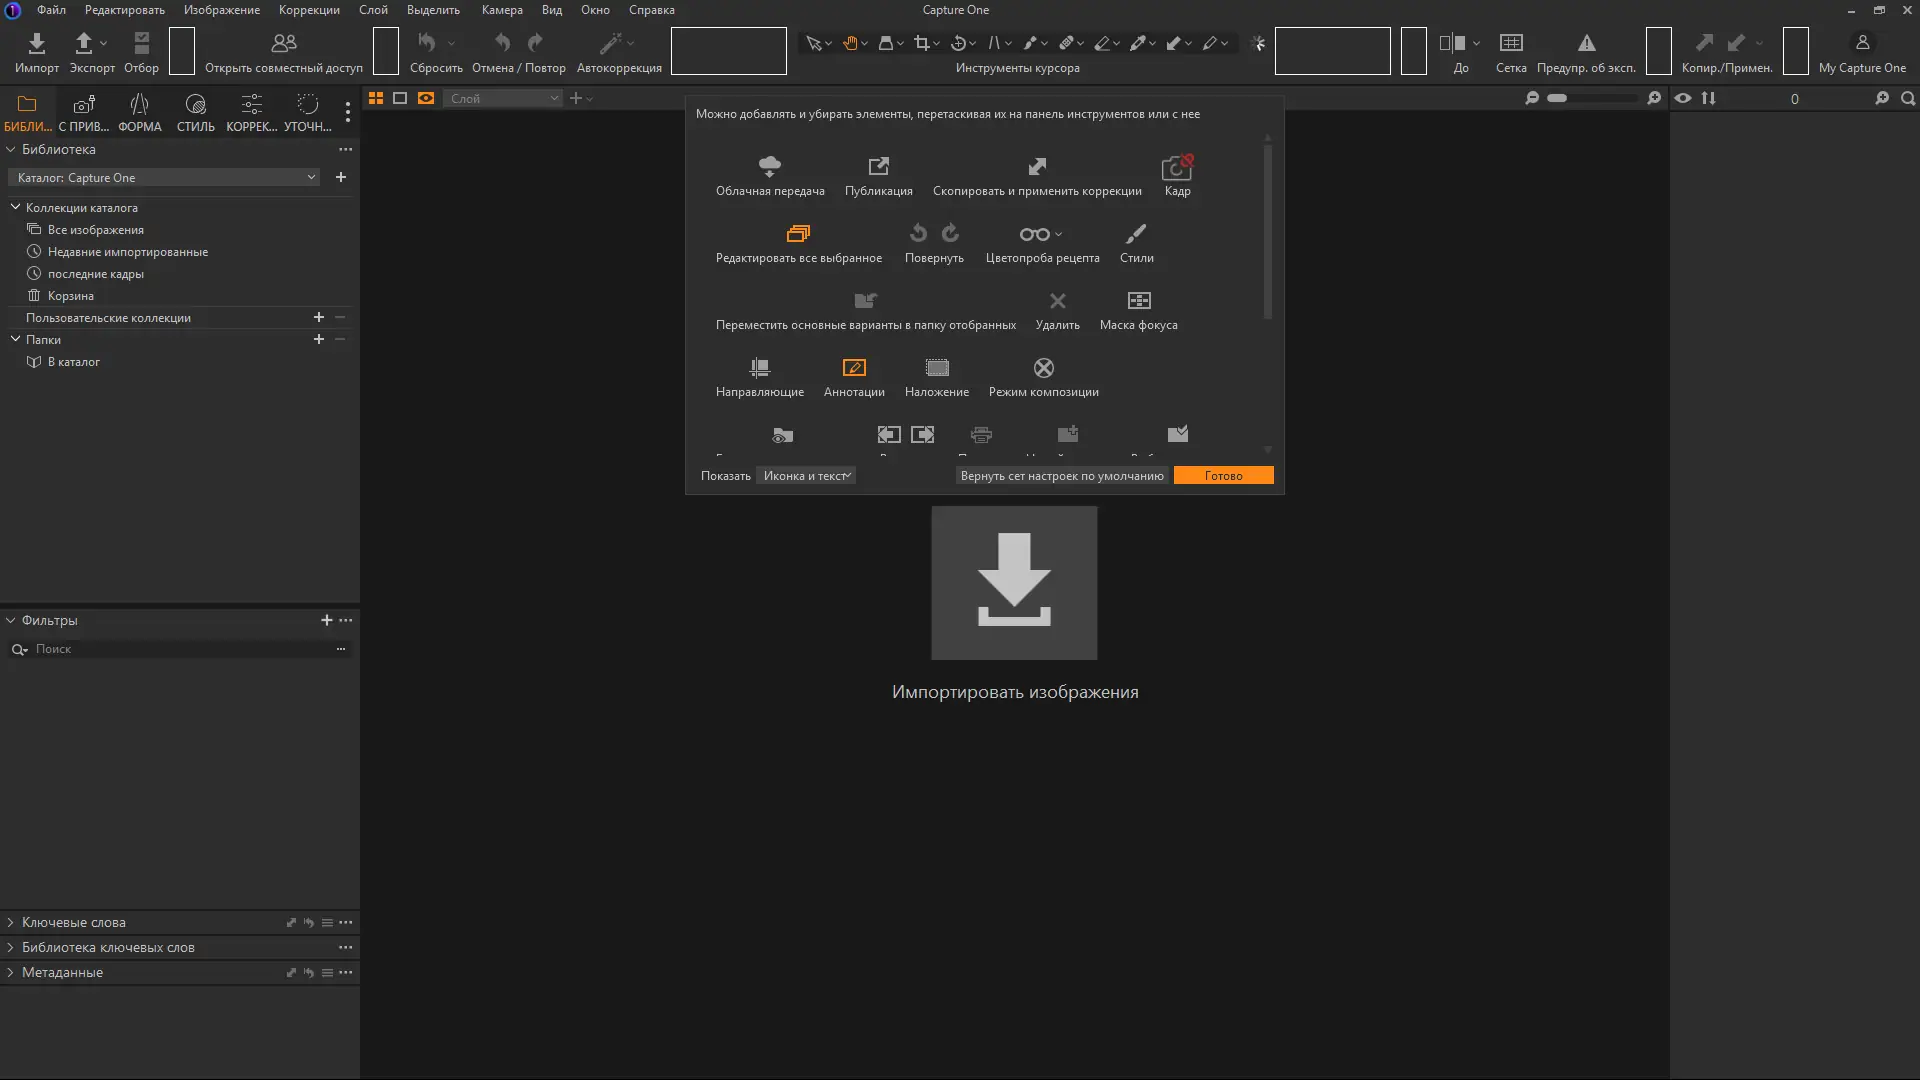This screenshot has height=1080, width=1920.
Task: Click the Autocorrection magic wand icon
Action: coord(611,43)
